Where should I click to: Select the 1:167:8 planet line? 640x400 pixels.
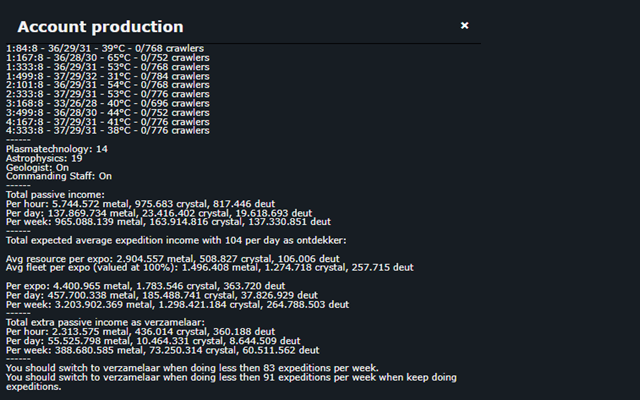click(x=108, y=58)
